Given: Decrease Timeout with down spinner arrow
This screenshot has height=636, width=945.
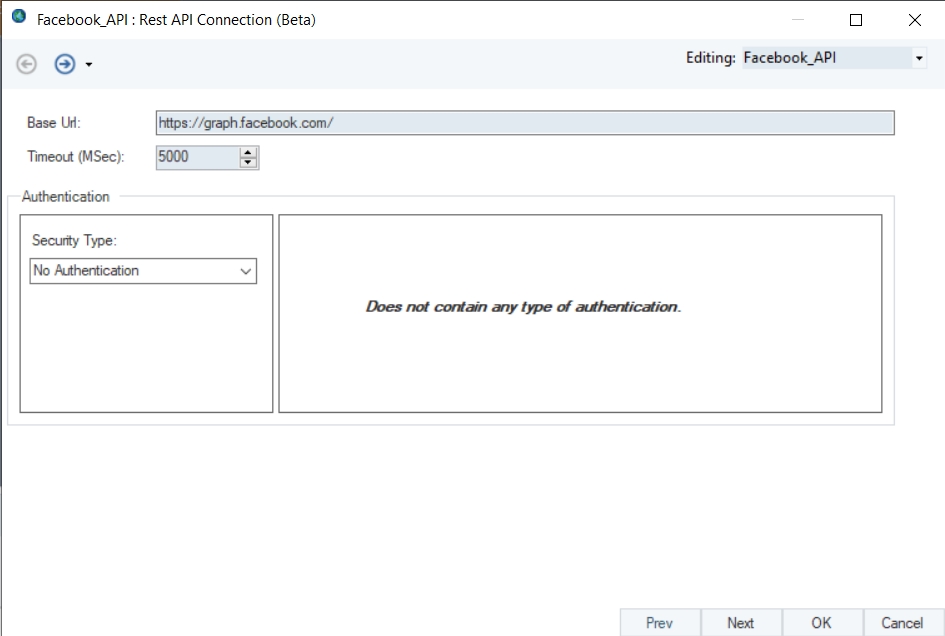Looking at the screenshot, I should point(248,163).
